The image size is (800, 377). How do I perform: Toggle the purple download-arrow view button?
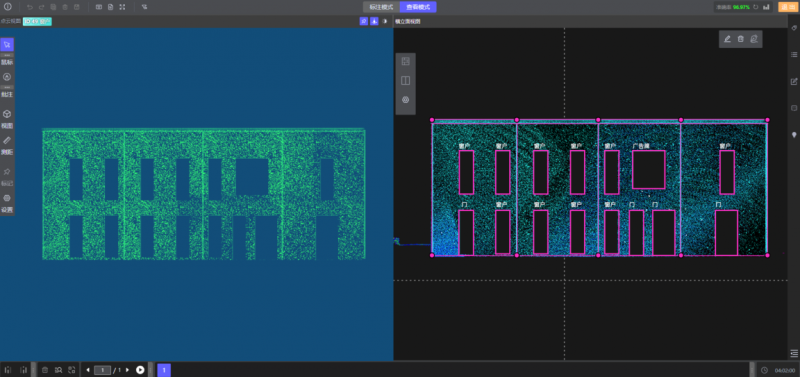(374, 21)
